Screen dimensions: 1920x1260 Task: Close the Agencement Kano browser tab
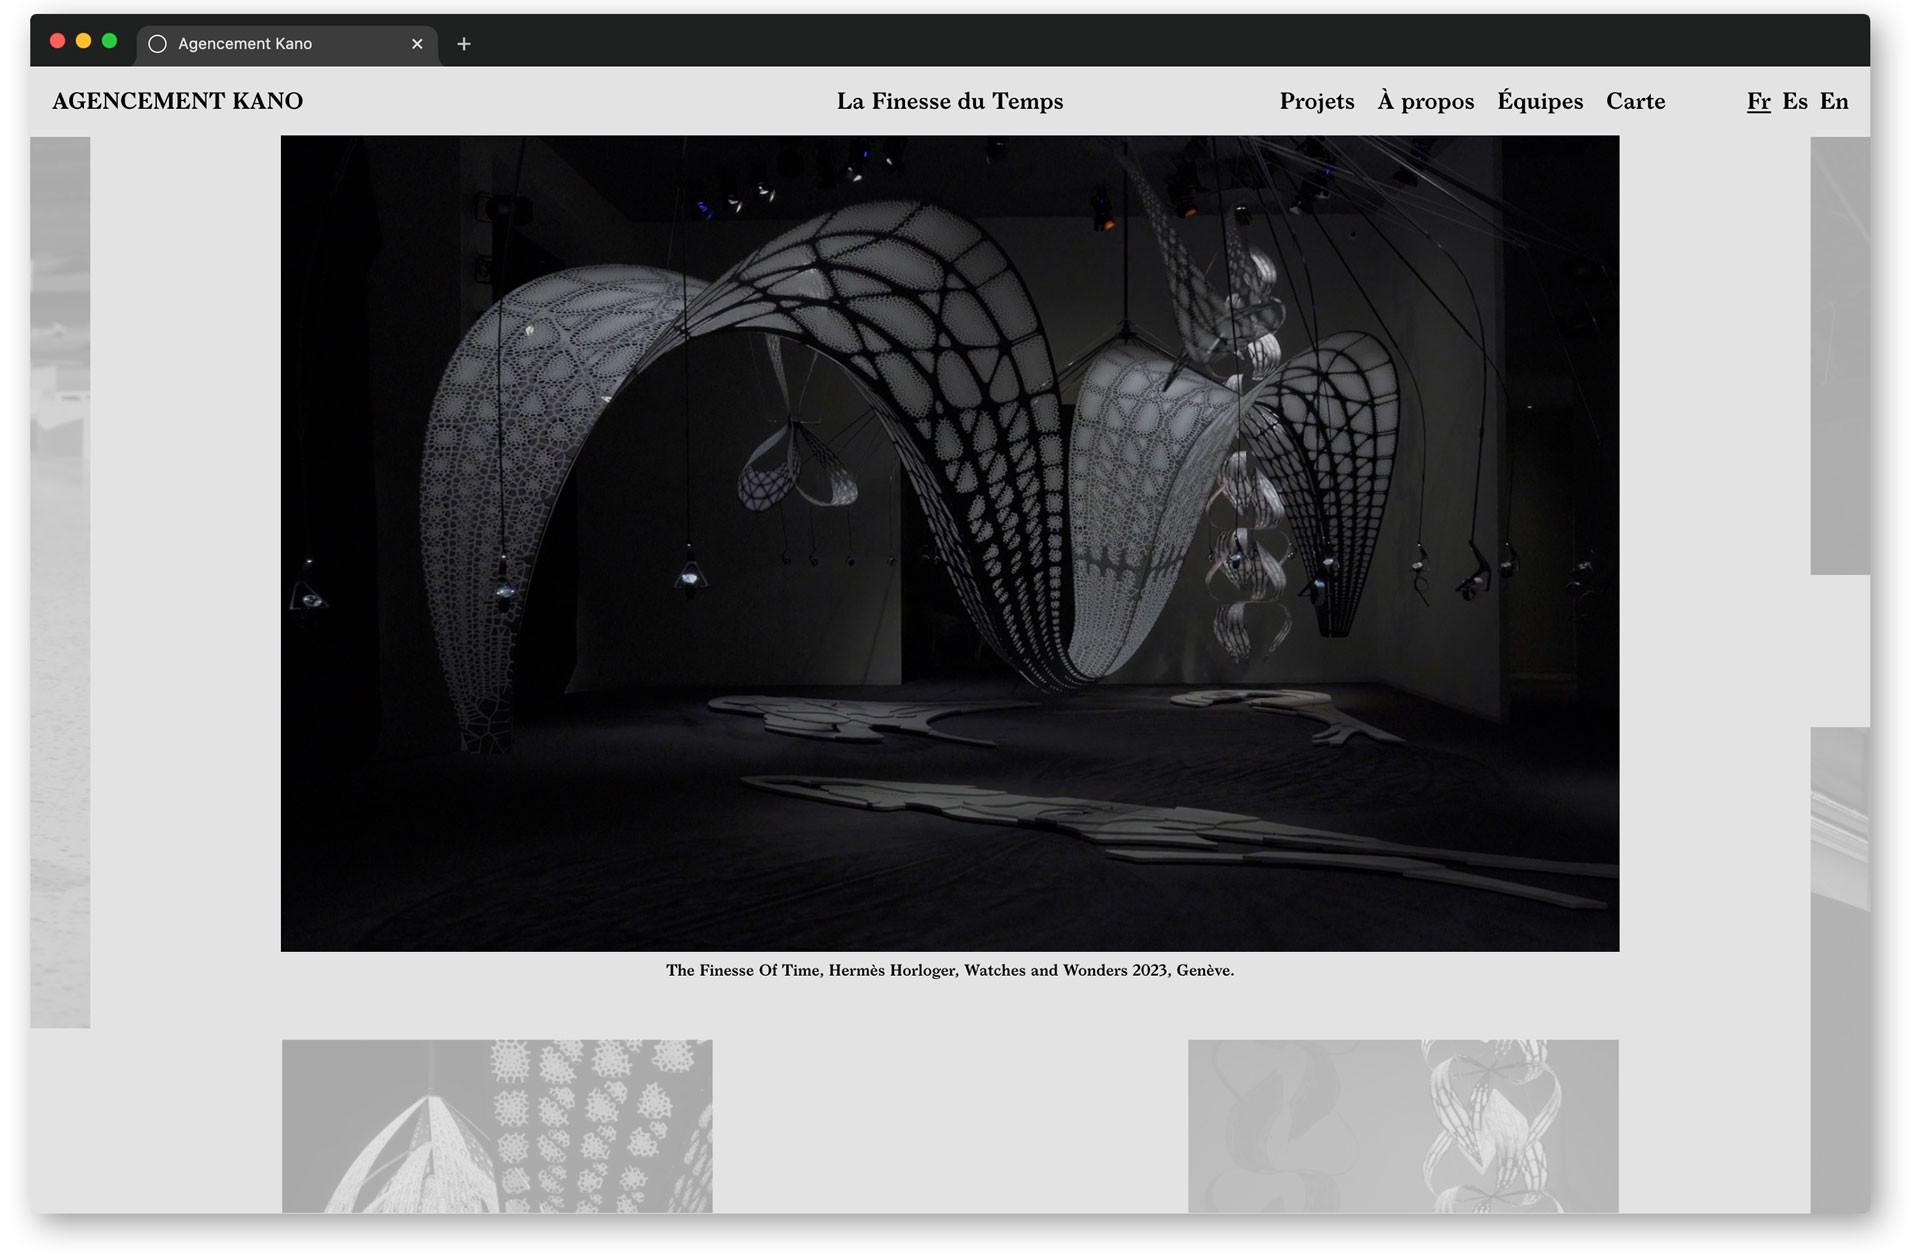tap(417, 44)
